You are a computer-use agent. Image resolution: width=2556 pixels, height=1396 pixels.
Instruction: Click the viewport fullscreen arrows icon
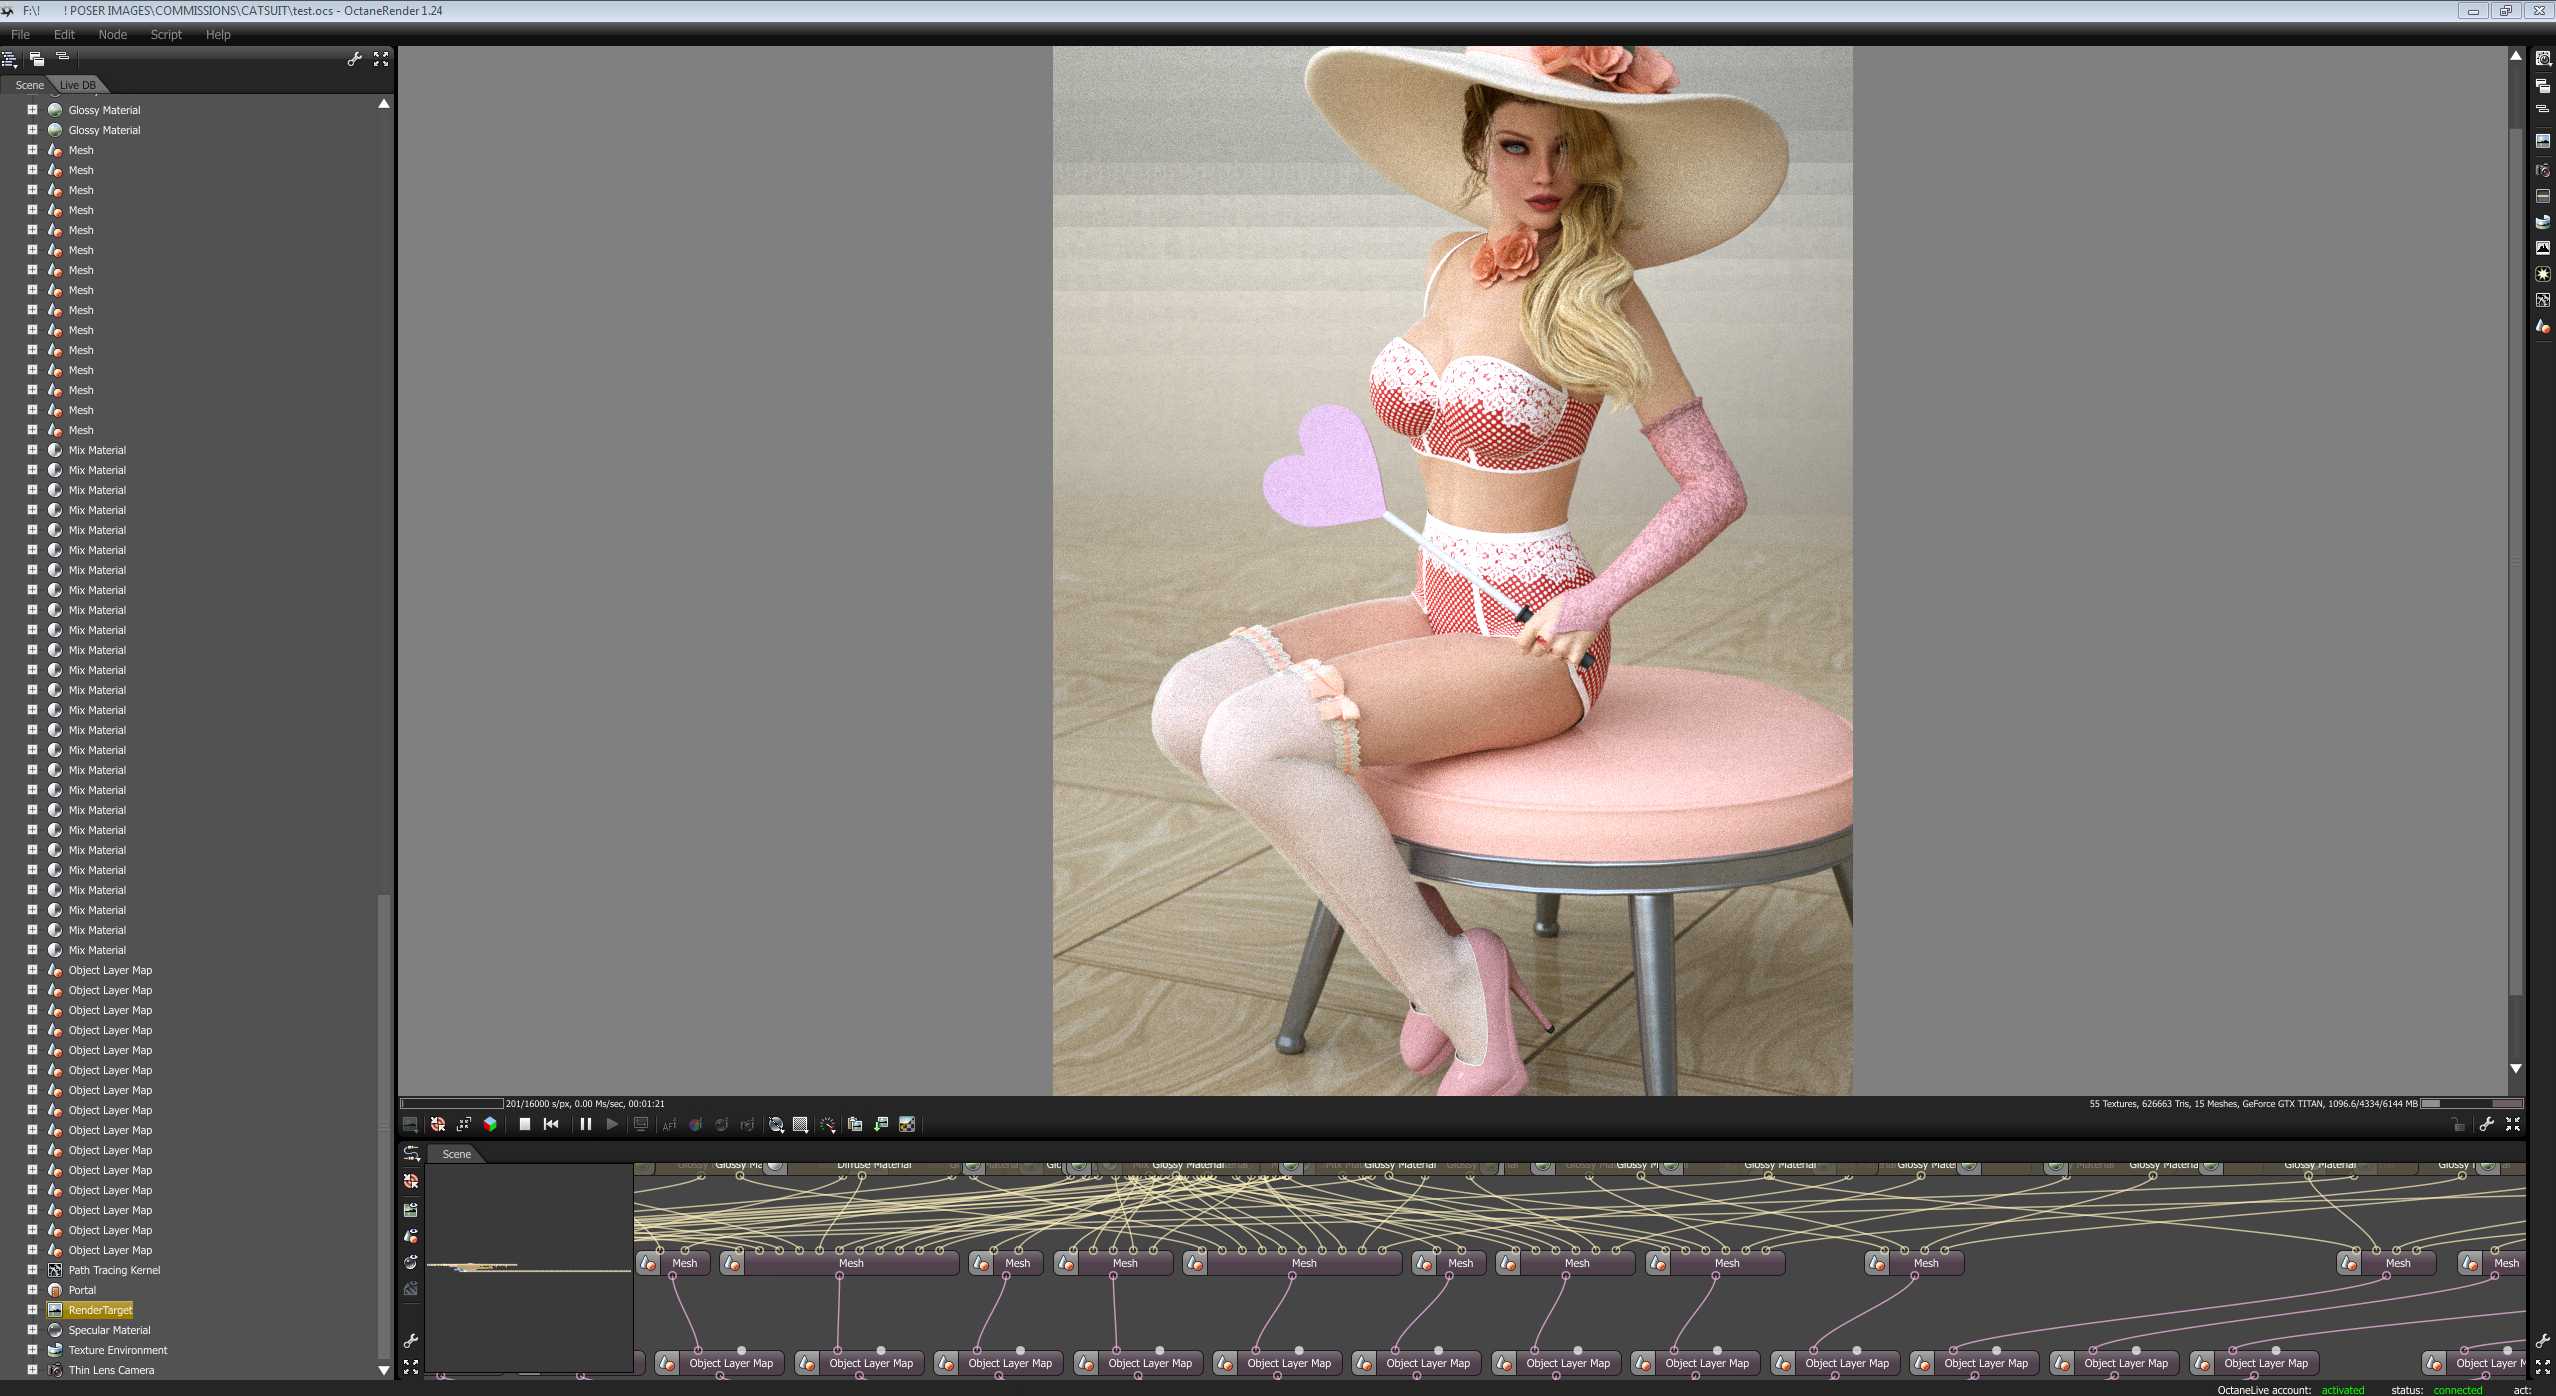[x=2513, y=1124]
